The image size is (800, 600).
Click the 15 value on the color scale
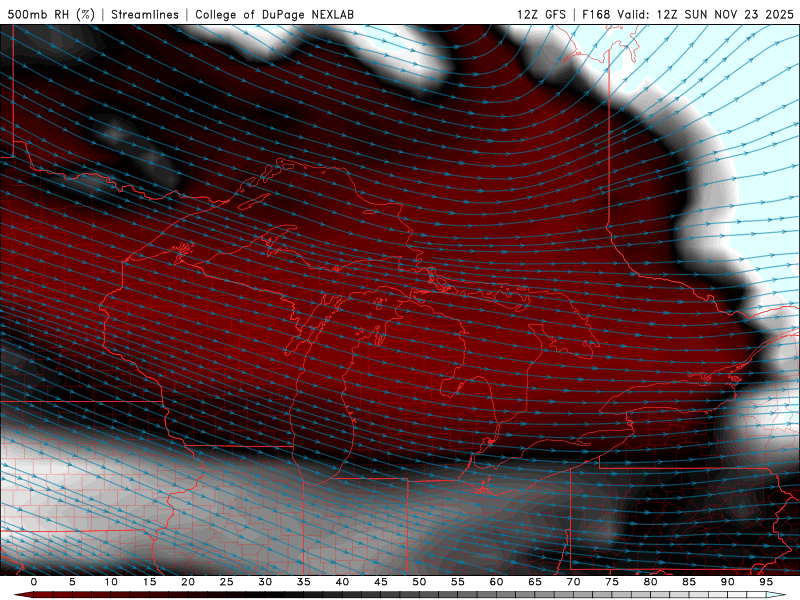point(149,582)
